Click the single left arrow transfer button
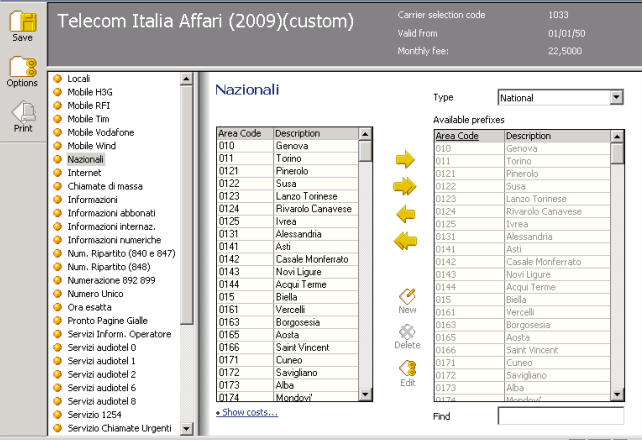 click(x=405, y=213)
